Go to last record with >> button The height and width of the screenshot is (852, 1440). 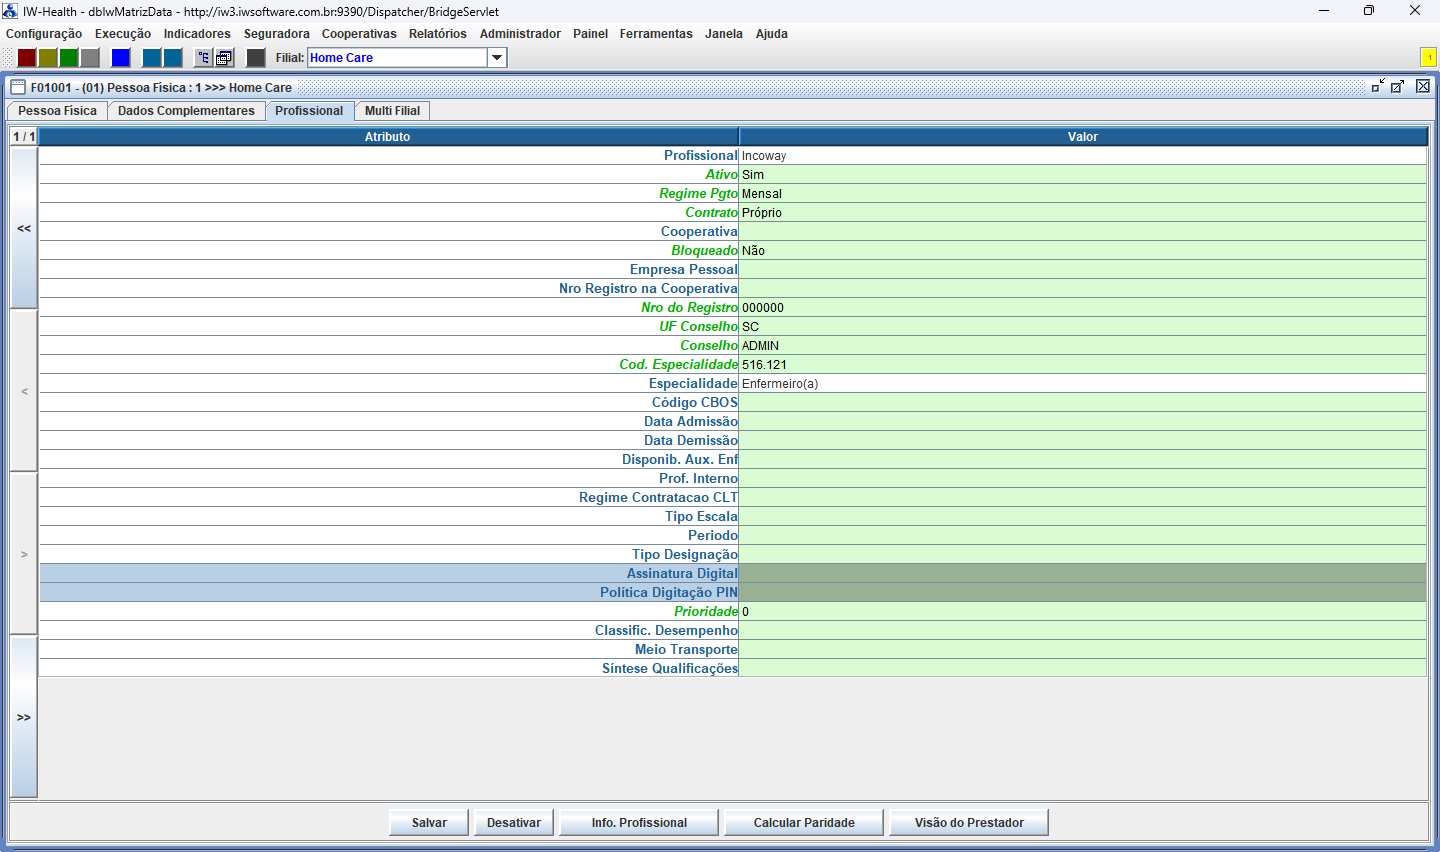(x=24, y=717)
